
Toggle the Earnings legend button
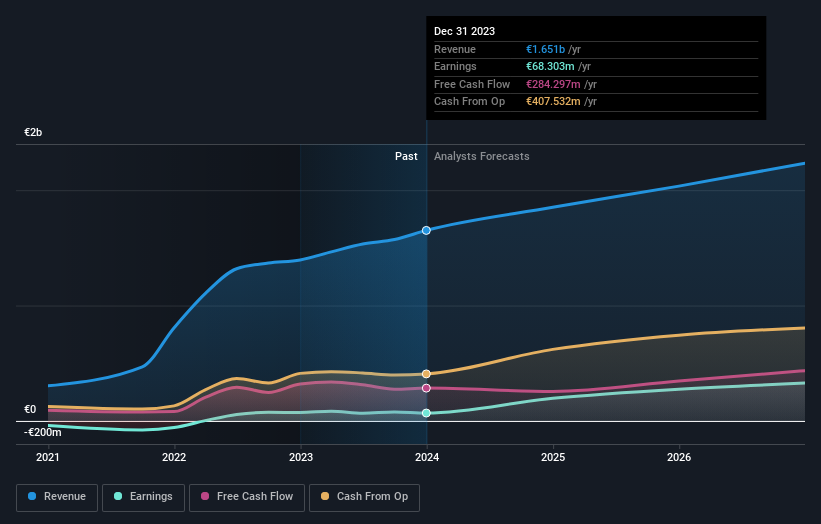143,497
